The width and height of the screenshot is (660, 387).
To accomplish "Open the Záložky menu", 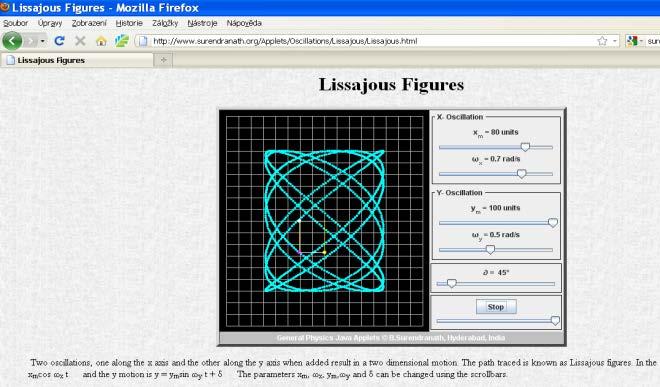I will point(165,23).
